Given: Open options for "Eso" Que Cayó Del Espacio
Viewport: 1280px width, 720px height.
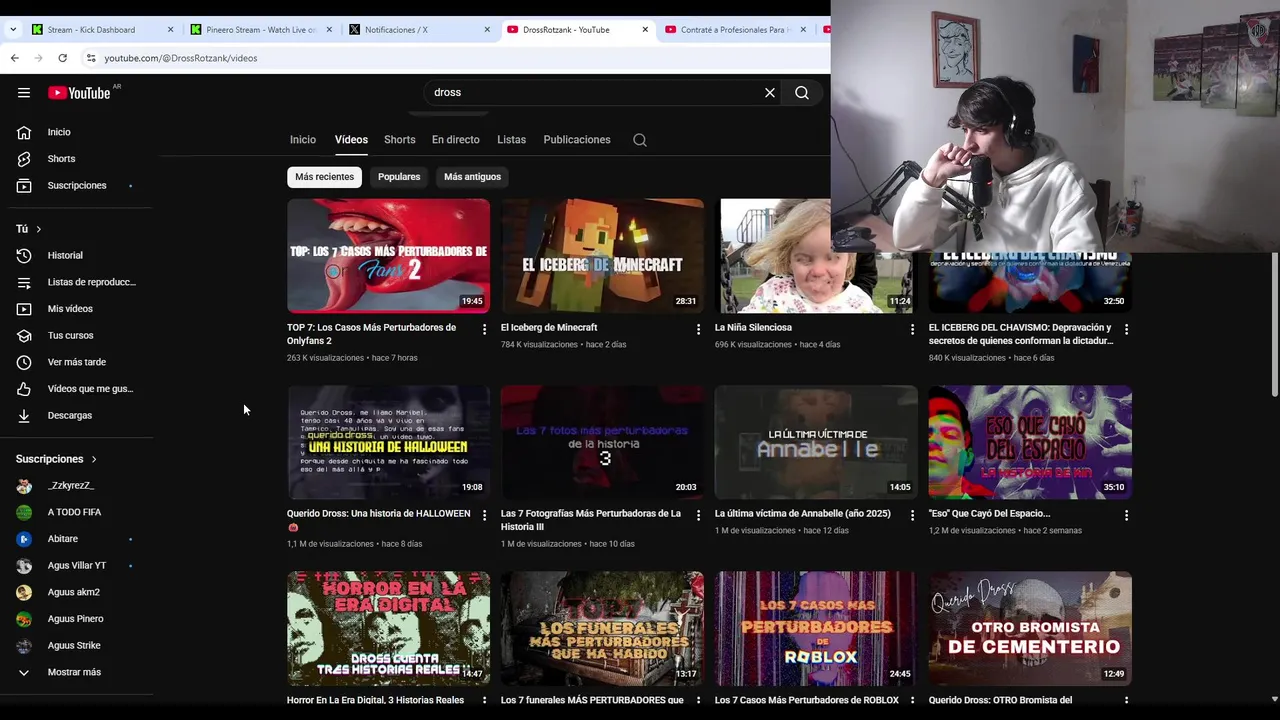Looking at the screenshot, I should tap(1126, 515).
